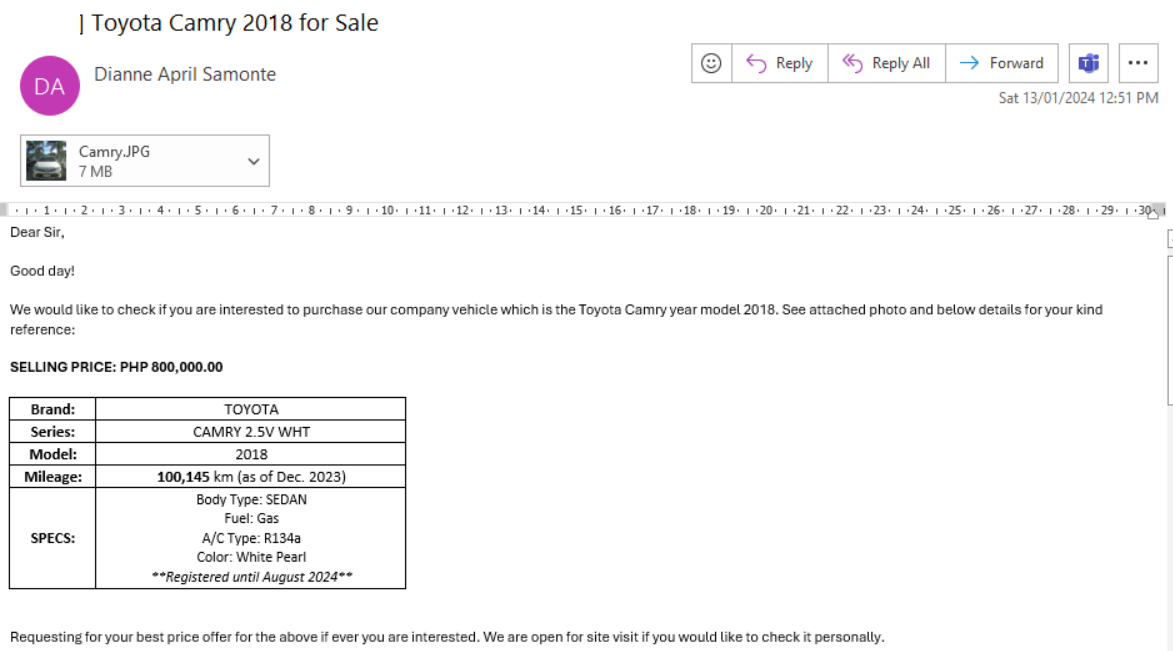The height and width of the screenshot is (651, 1173).
Task: Expand the Camry.JPG attachment dropdown arrow
Action: click(253, 161)
